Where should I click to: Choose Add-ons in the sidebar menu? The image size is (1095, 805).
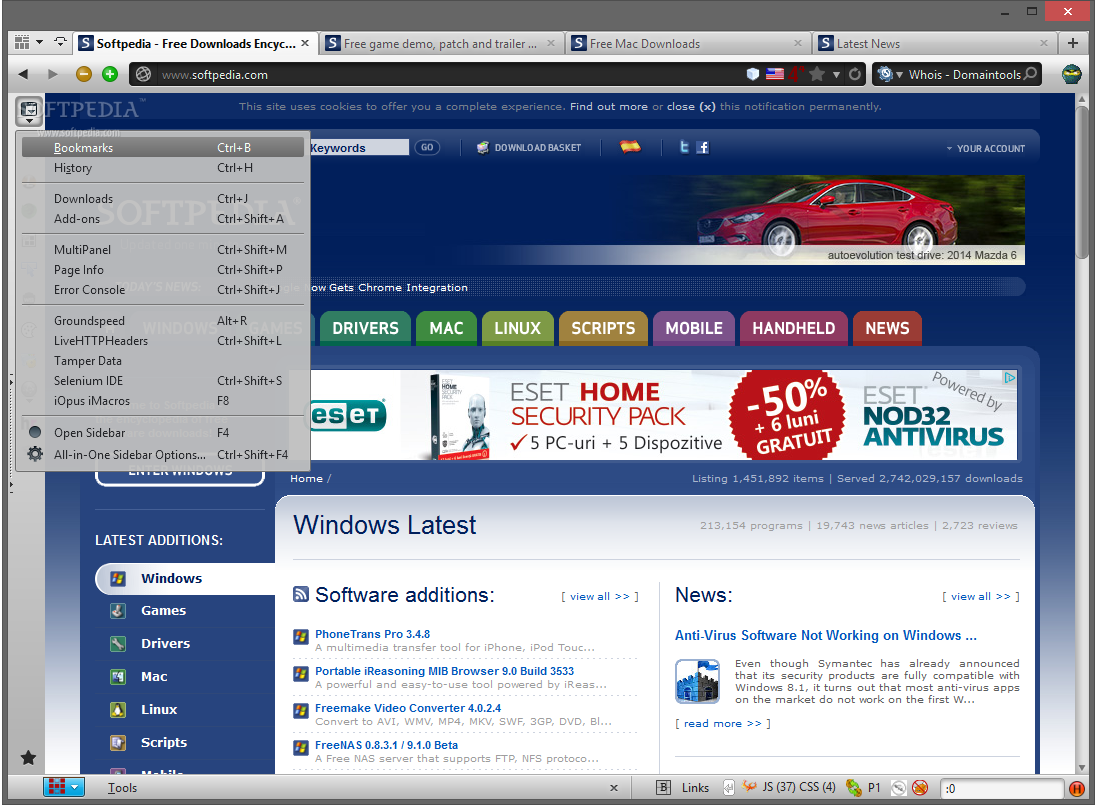tap(163, 219)
